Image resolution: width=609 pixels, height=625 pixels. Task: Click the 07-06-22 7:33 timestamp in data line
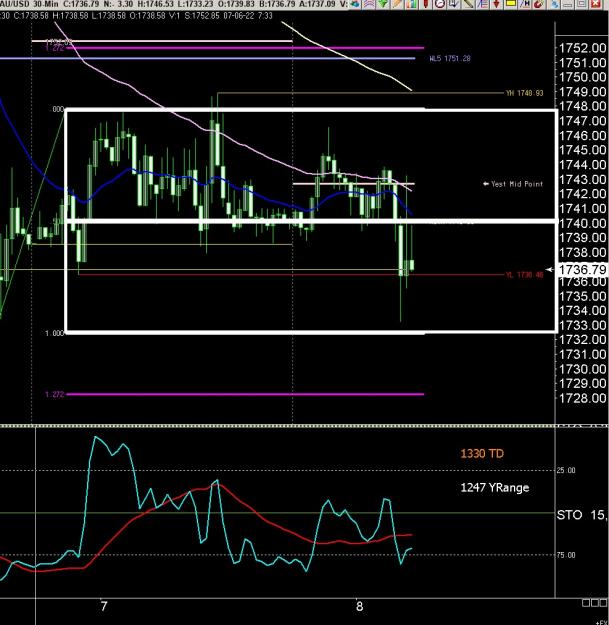[248, 16]
